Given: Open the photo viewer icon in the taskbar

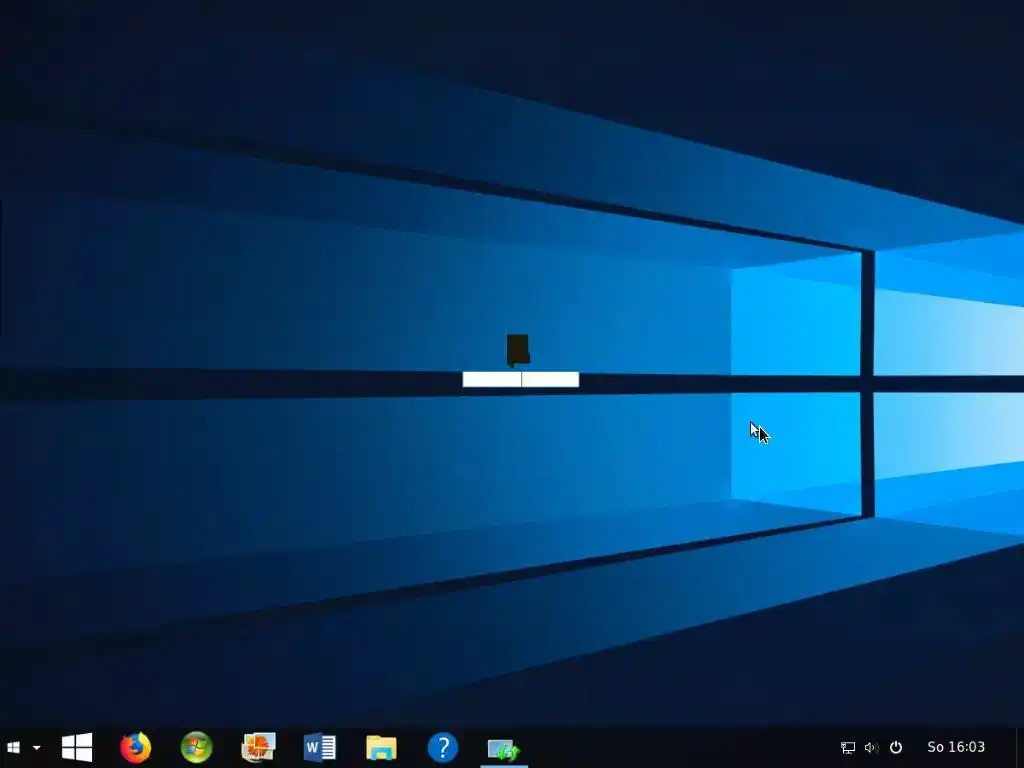Looking at the screenshot, I should [x=258, y=747].
